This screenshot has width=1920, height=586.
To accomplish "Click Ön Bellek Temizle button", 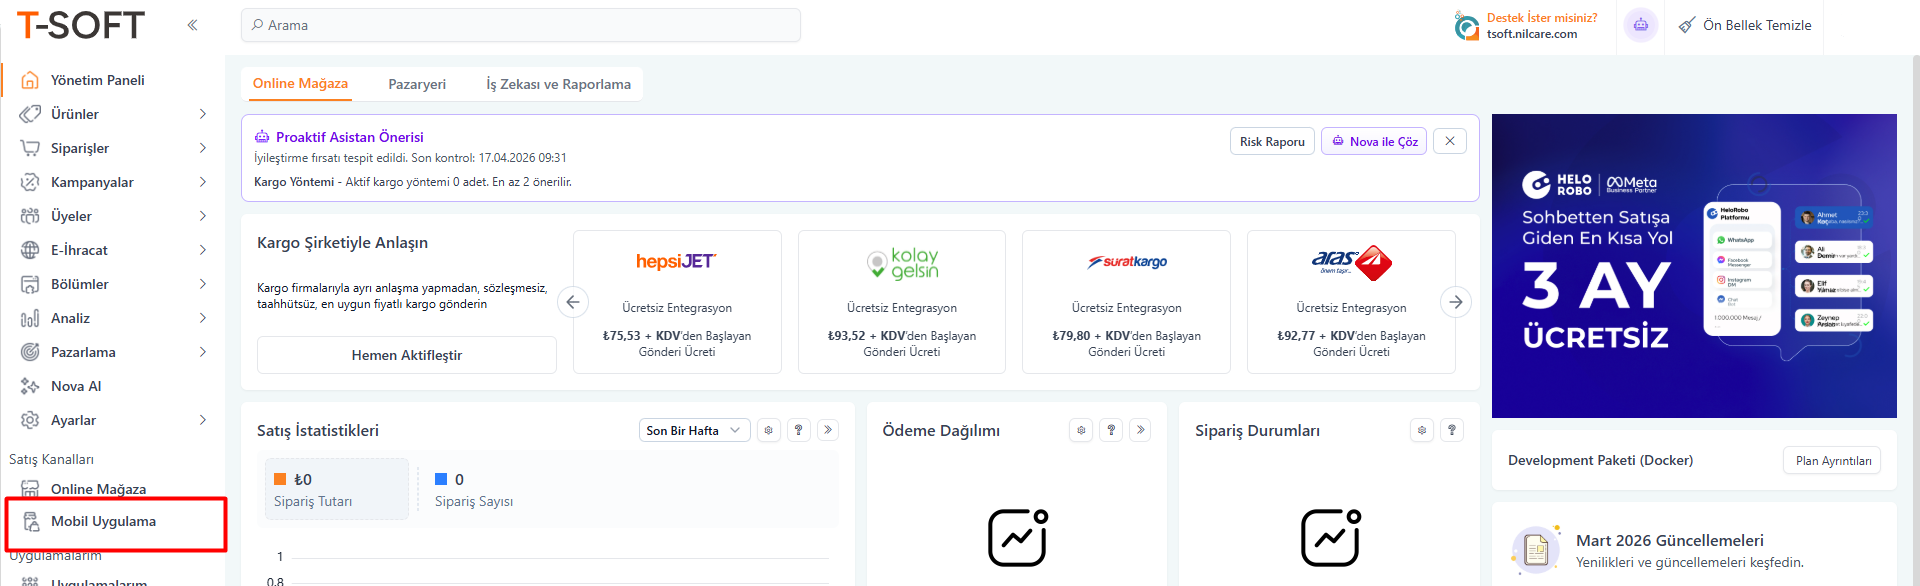I will [x=1745, y=25].
